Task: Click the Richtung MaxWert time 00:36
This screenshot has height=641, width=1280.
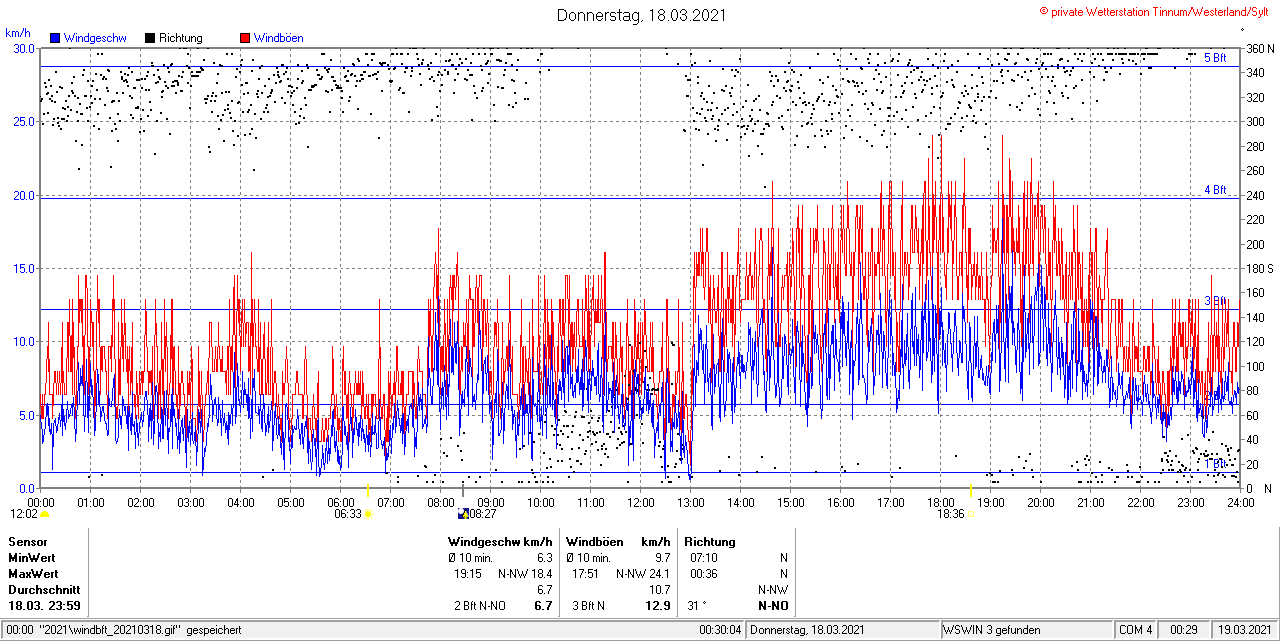Action: (704, 574)
